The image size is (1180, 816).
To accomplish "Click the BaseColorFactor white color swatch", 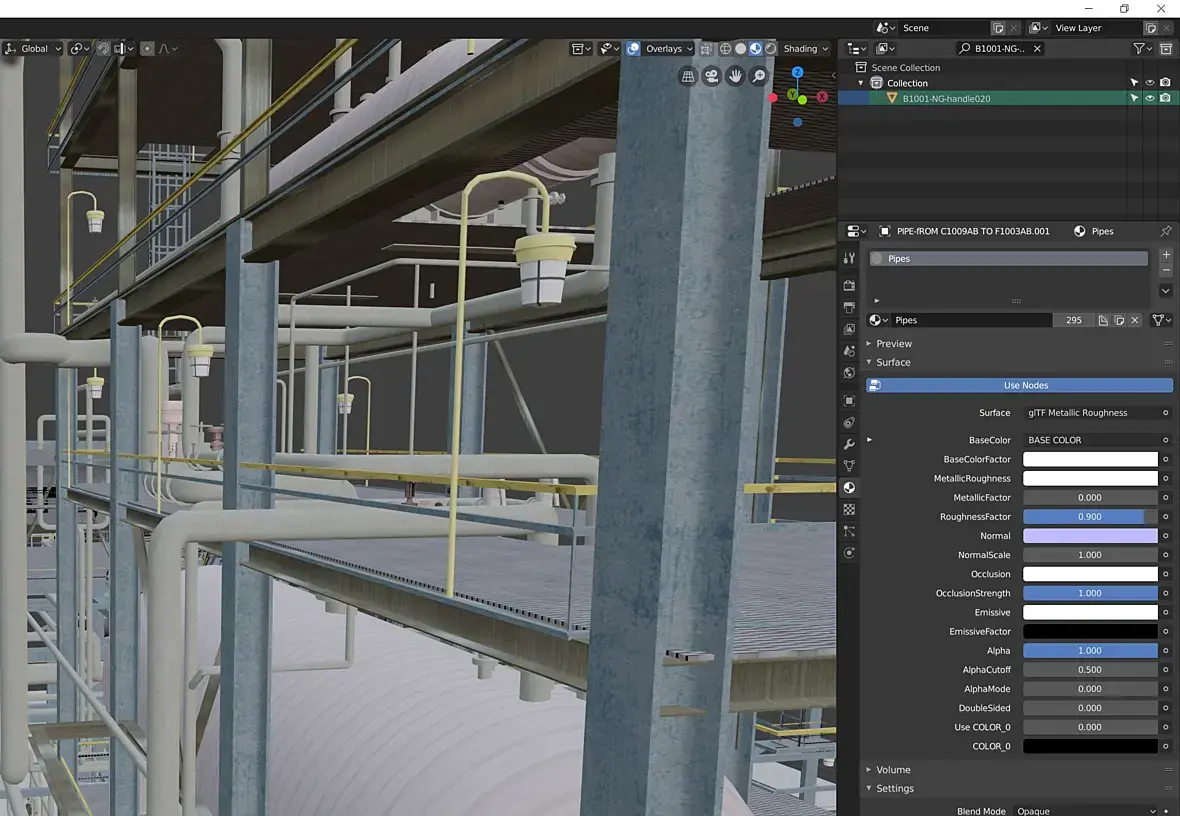I will 1089,460.
